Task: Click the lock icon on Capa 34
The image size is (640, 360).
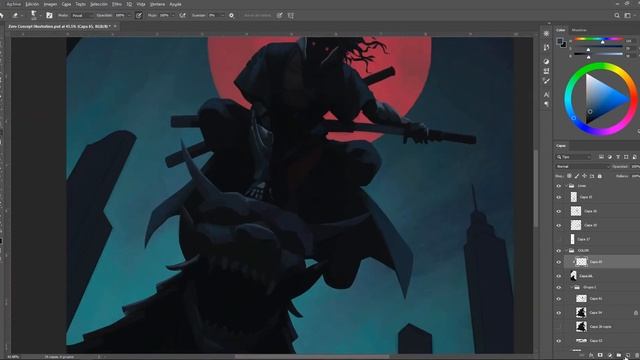Action: pos(636,313)
